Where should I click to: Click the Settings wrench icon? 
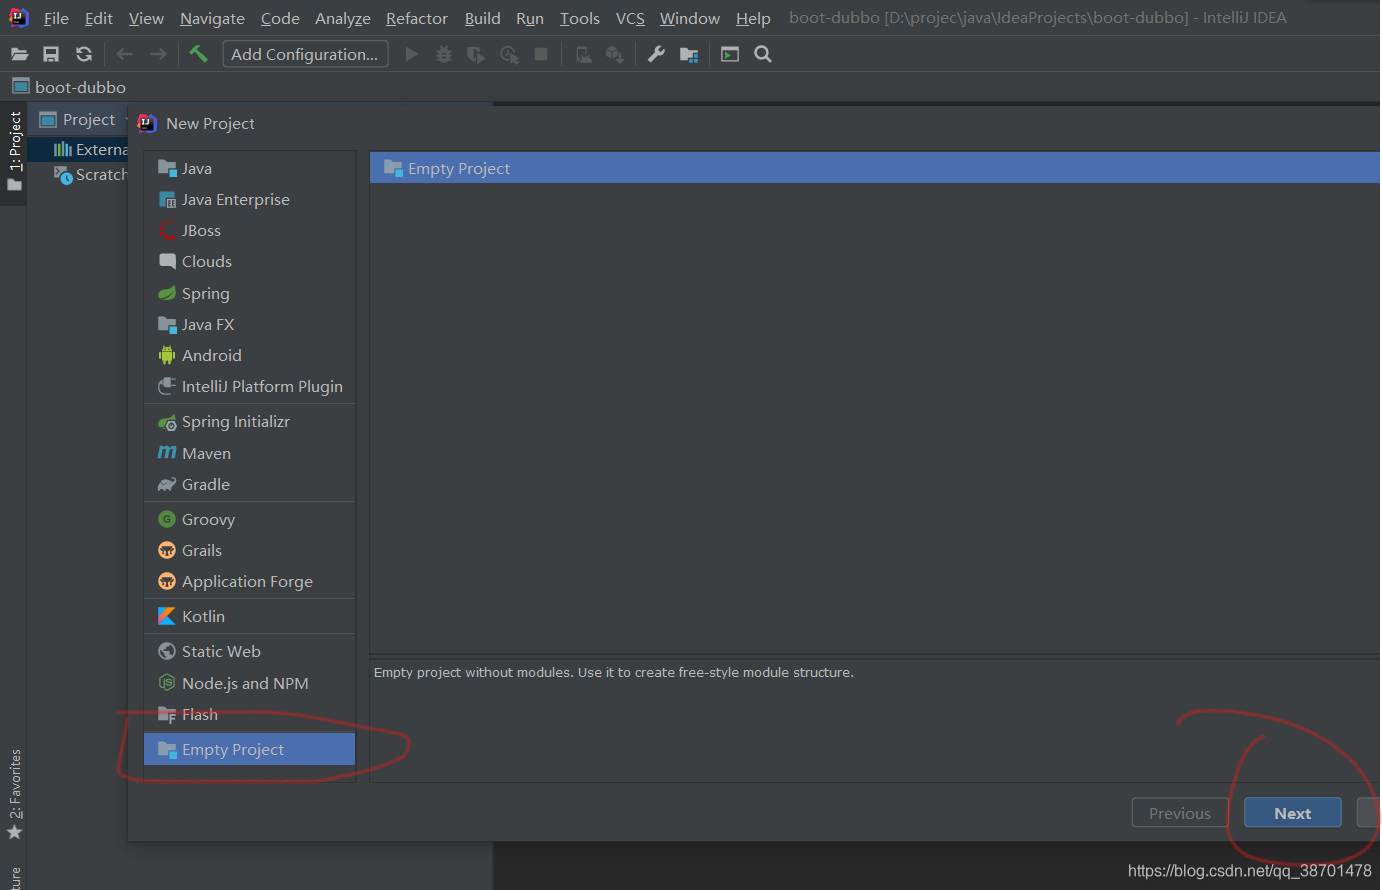[656, 54]
